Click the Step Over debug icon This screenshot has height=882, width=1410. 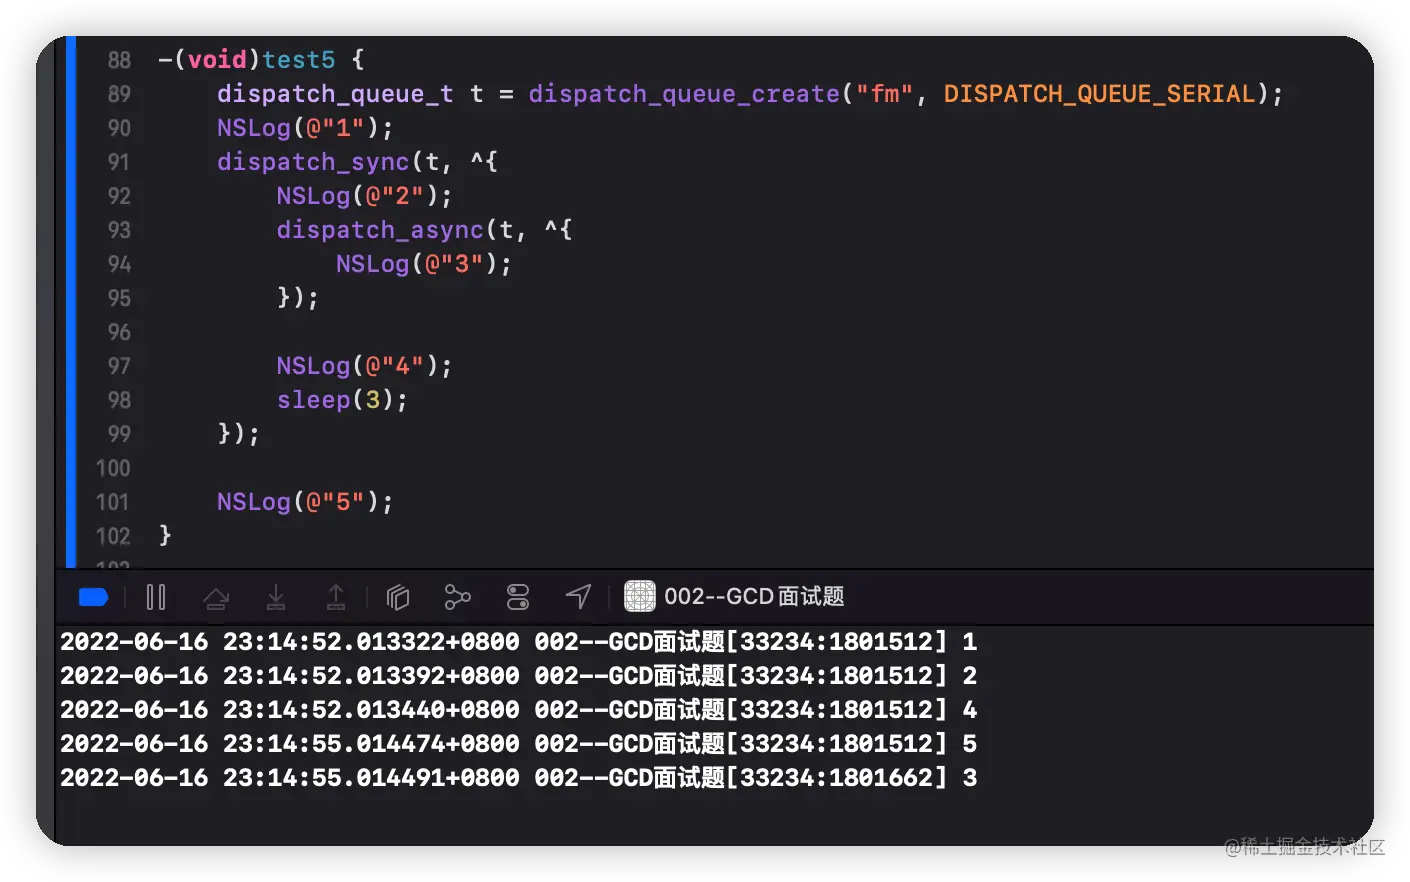pos(216,598)
